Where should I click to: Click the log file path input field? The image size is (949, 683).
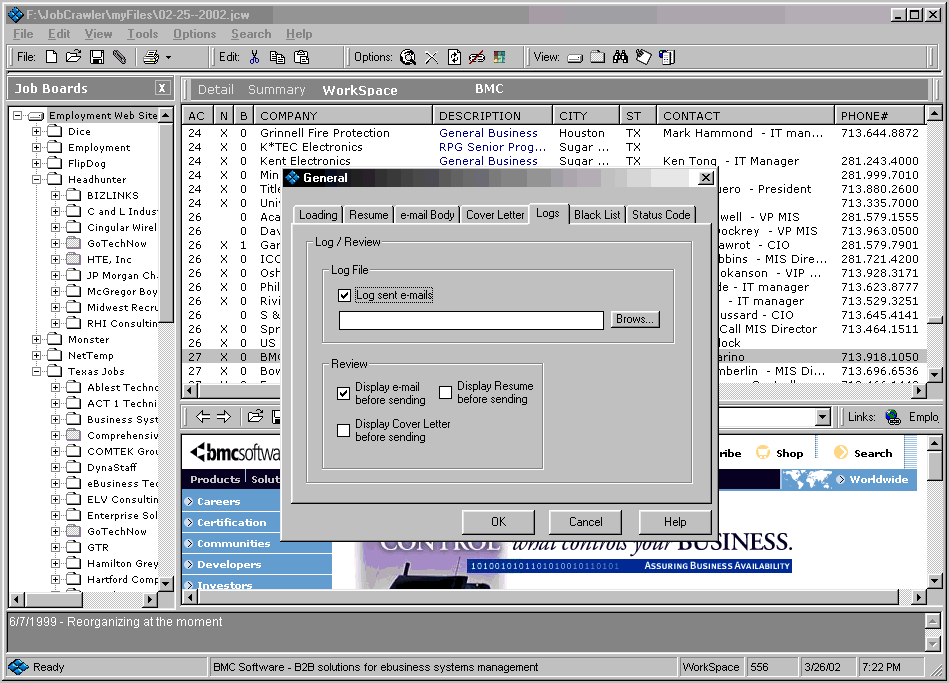(x=471, y=320)
